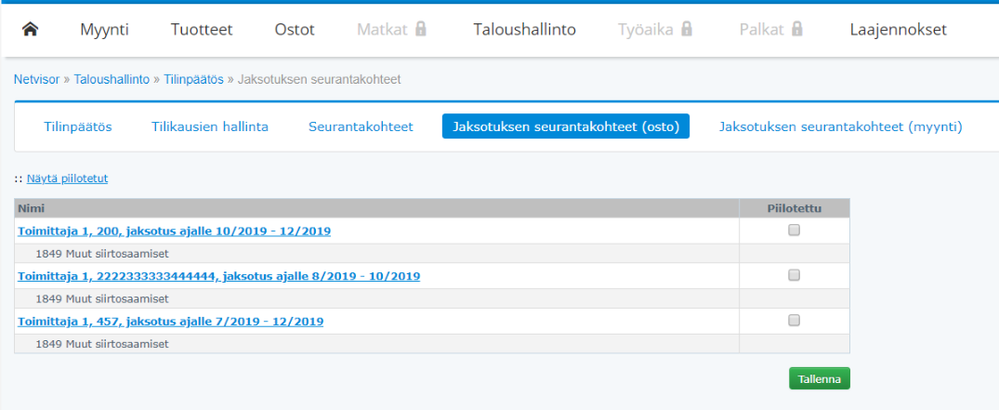Image resolution: width=999 pixels, height=410 pixels.
Task: Open Toimittaja 1, 200 jaksotus link
Action: click(174, 231)
